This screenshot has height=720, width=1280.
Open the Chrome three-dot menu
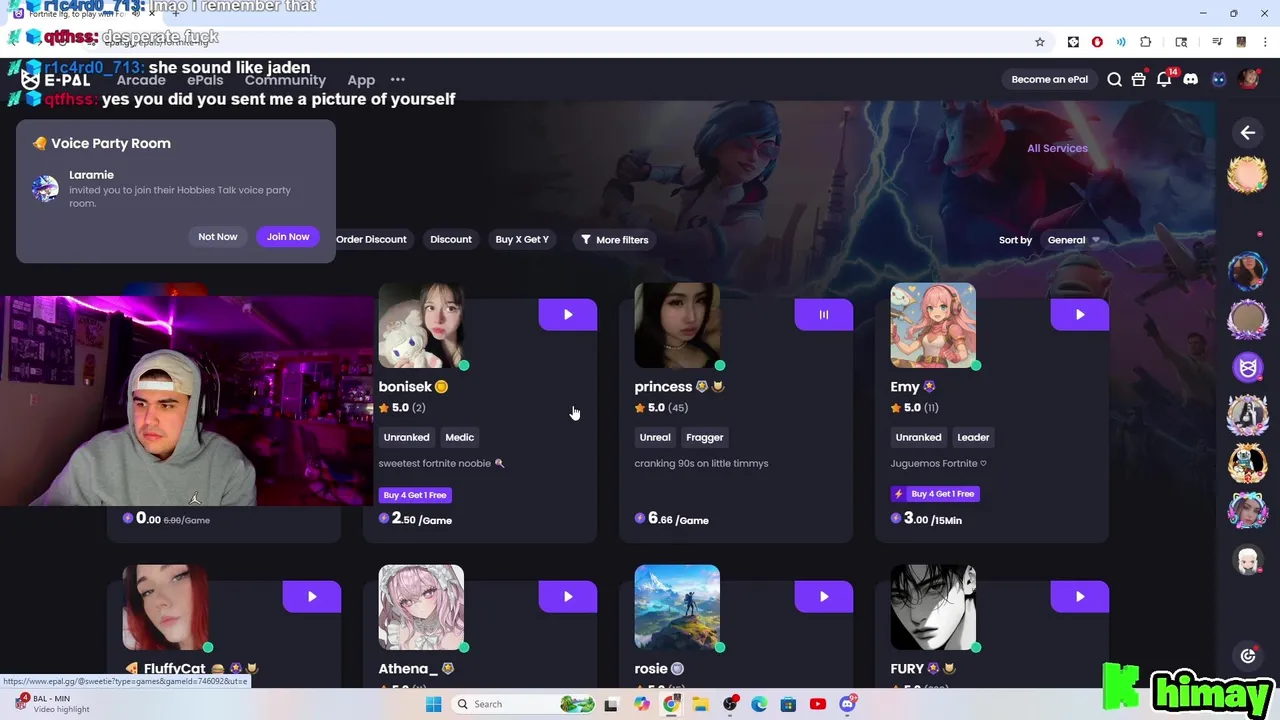coord(1265,42)
